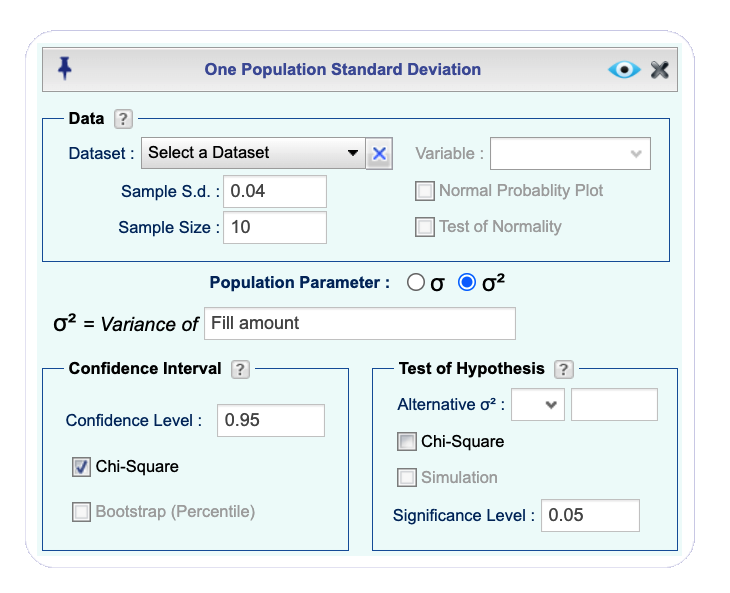Click the Confidence Level input field
This screenshot has width=730, height=593.
pyautogui.click(x=270, y=420)
